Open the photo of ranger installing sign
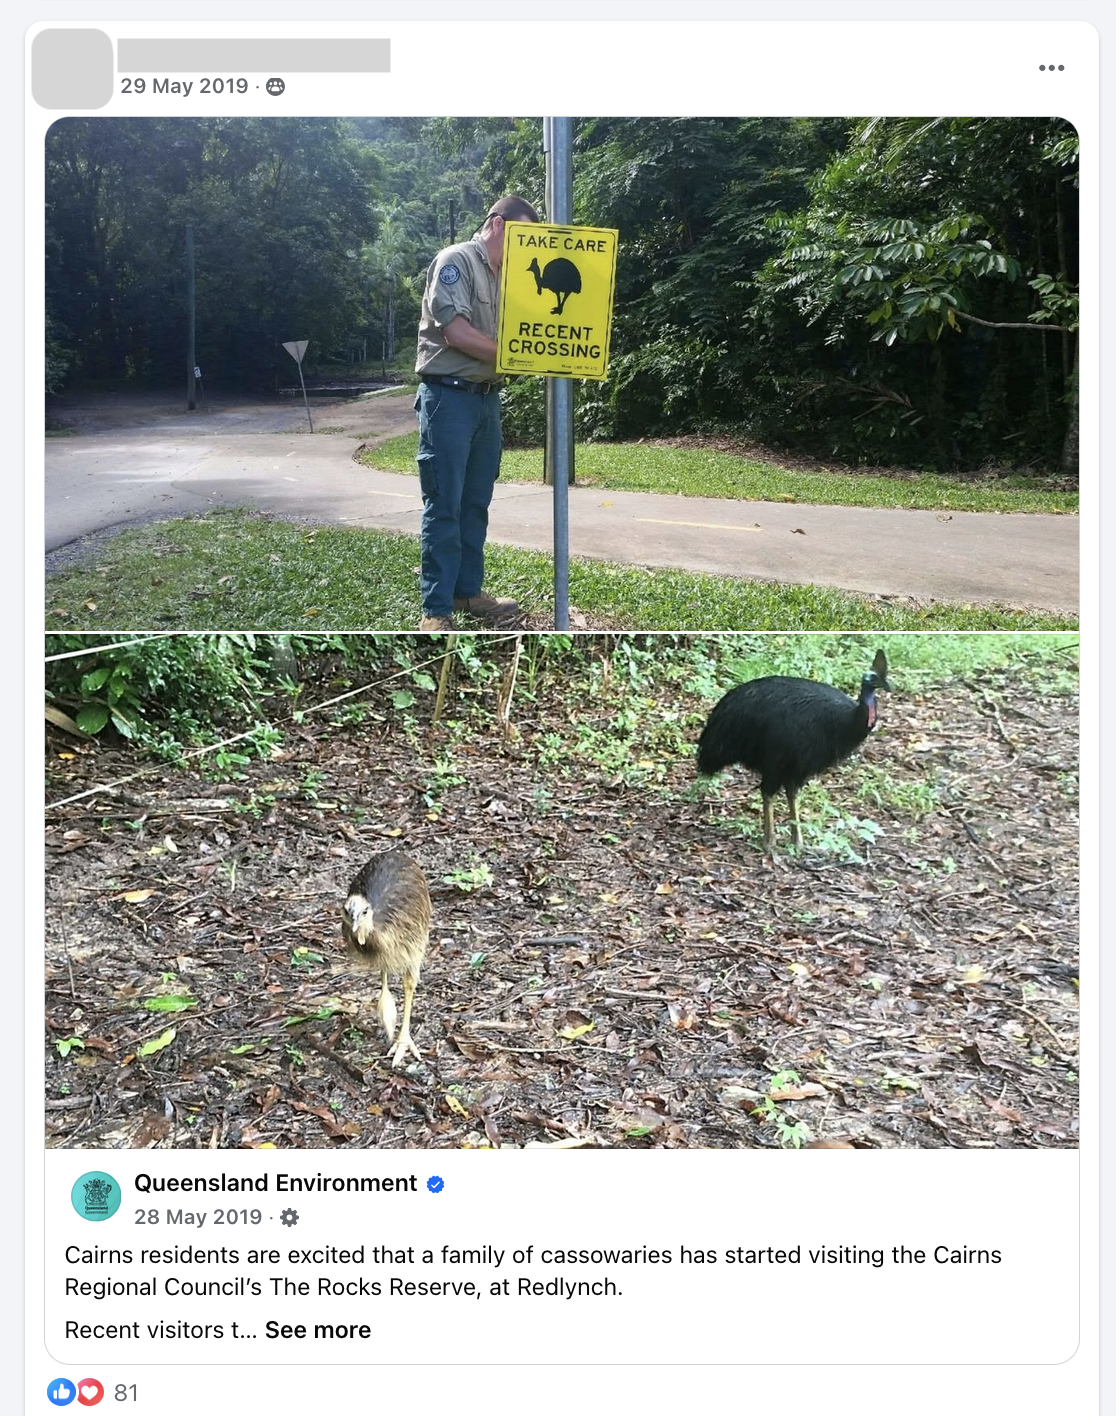 (562, 373)
